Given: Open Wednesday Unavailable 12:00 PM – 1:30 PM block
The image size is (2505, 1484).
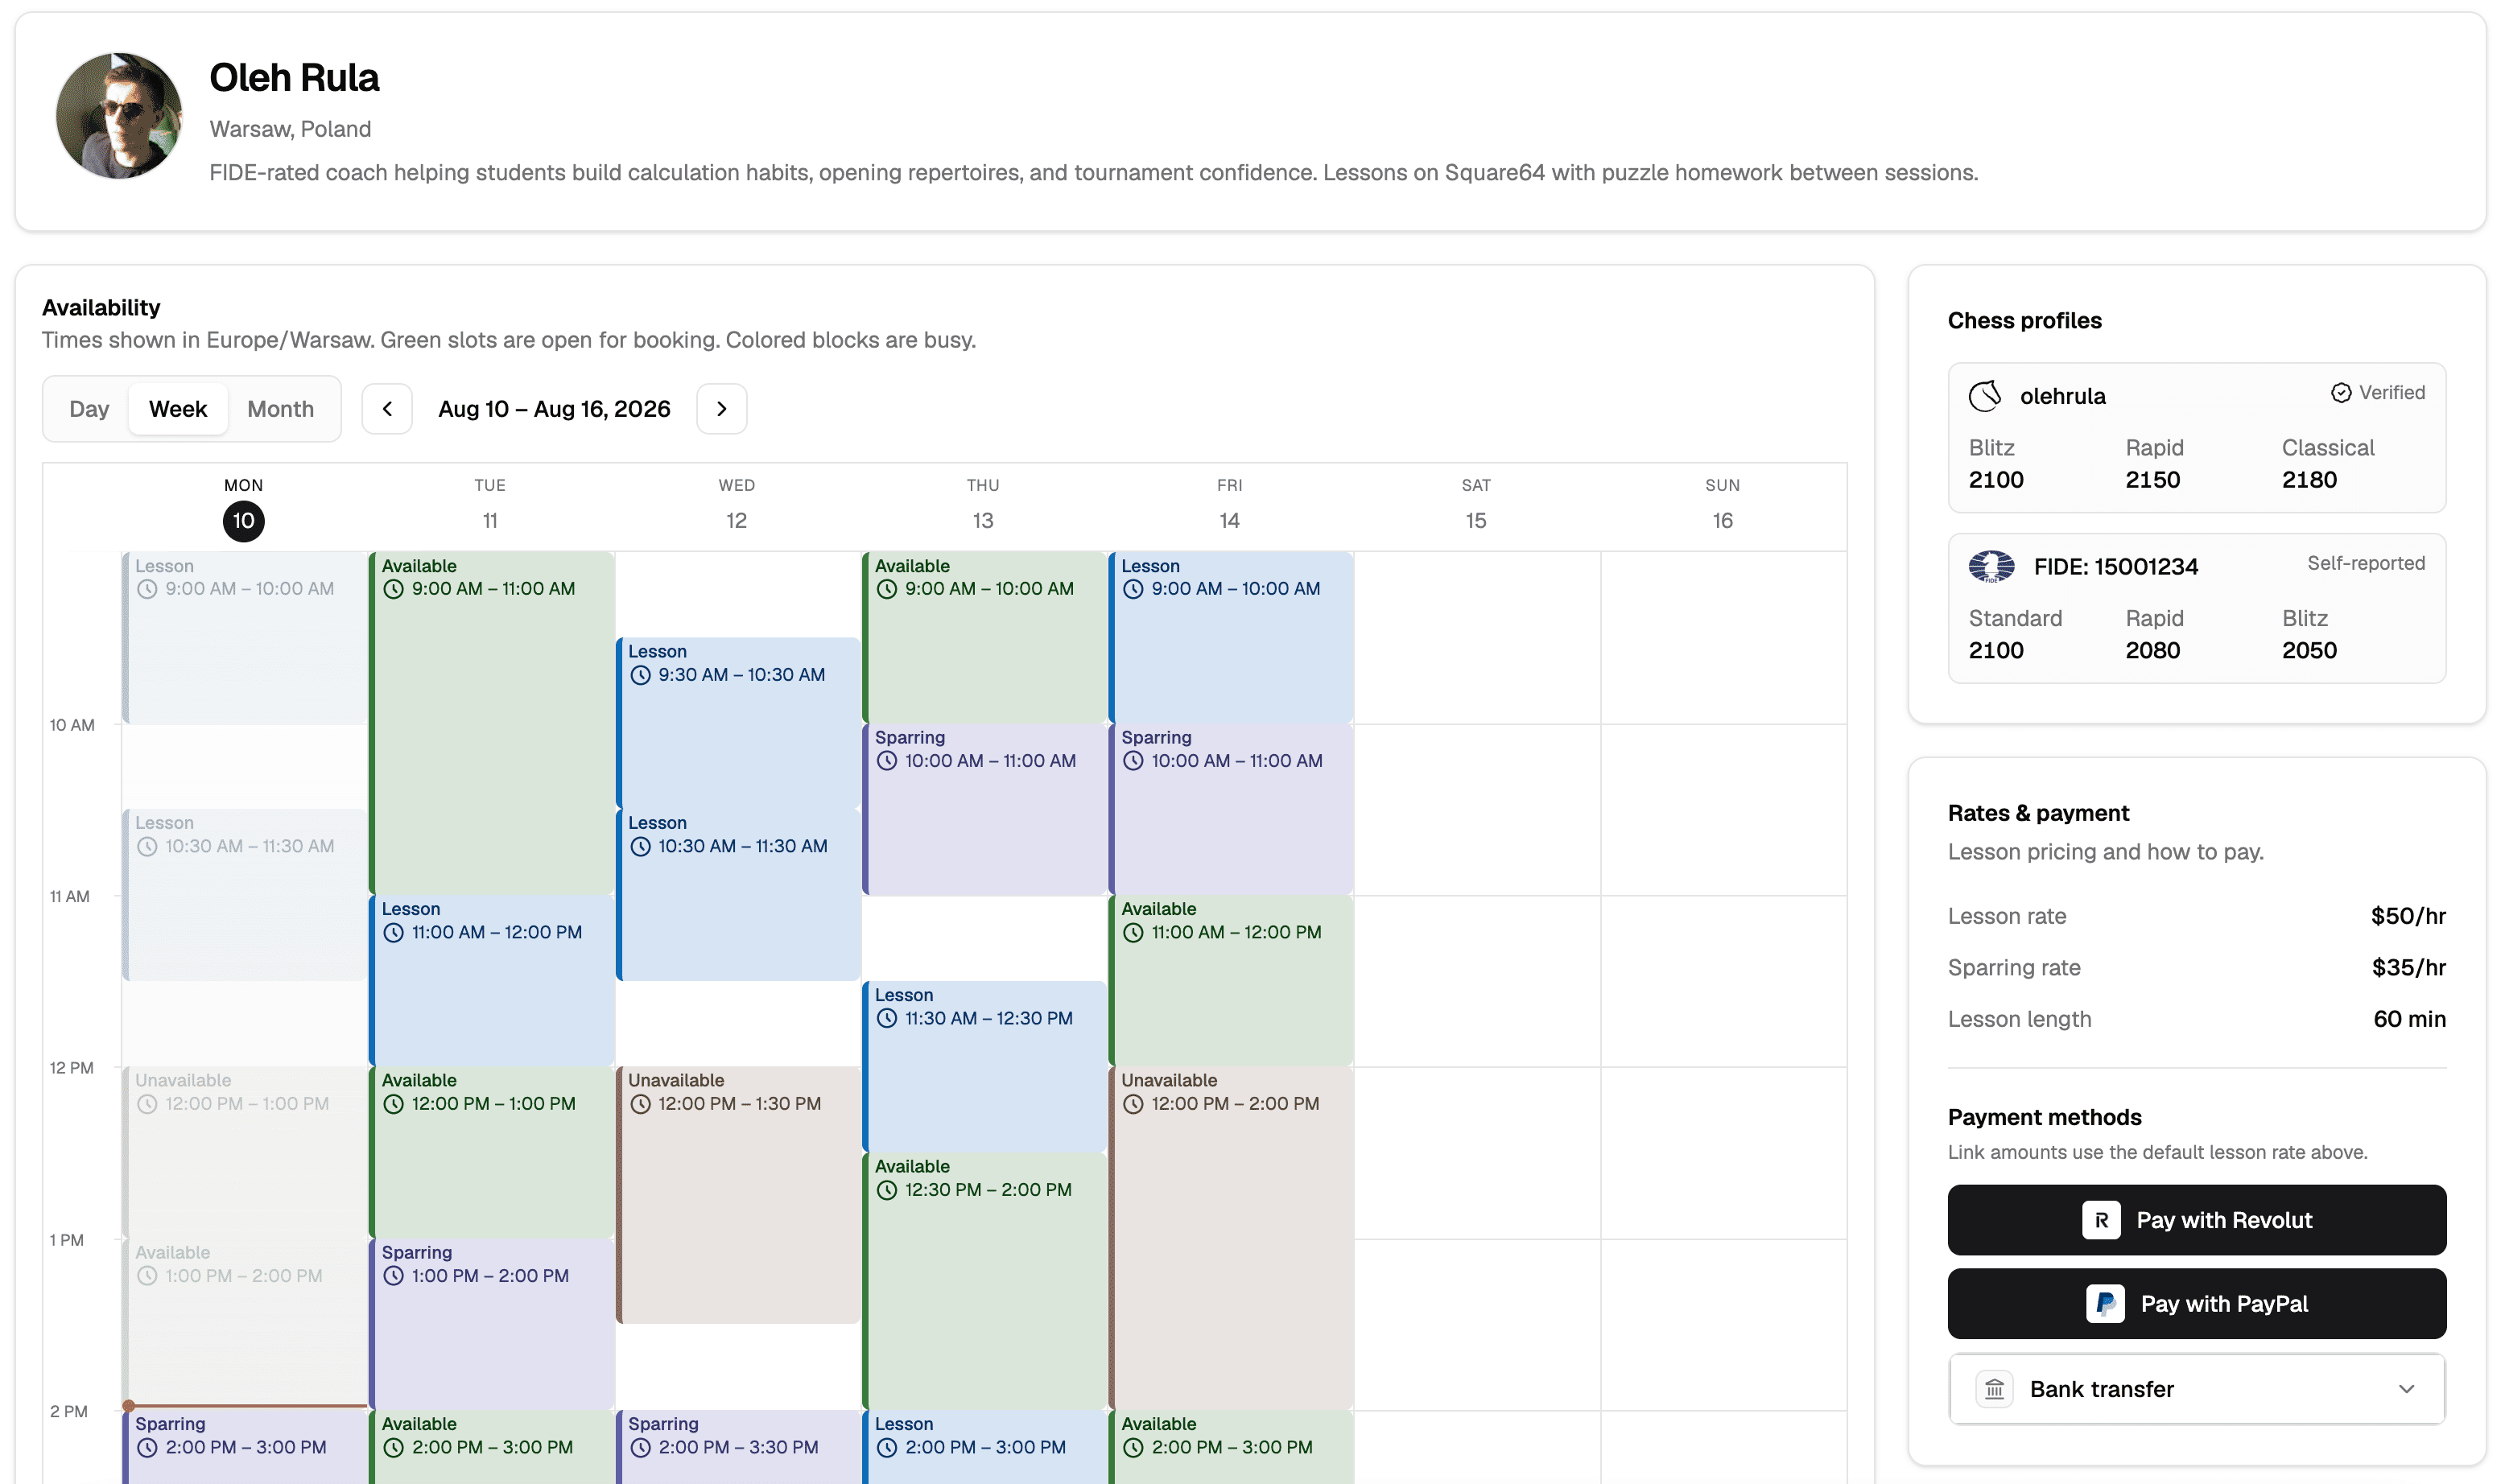Looking at the screenshot, I should click(x=738, y=1195).
